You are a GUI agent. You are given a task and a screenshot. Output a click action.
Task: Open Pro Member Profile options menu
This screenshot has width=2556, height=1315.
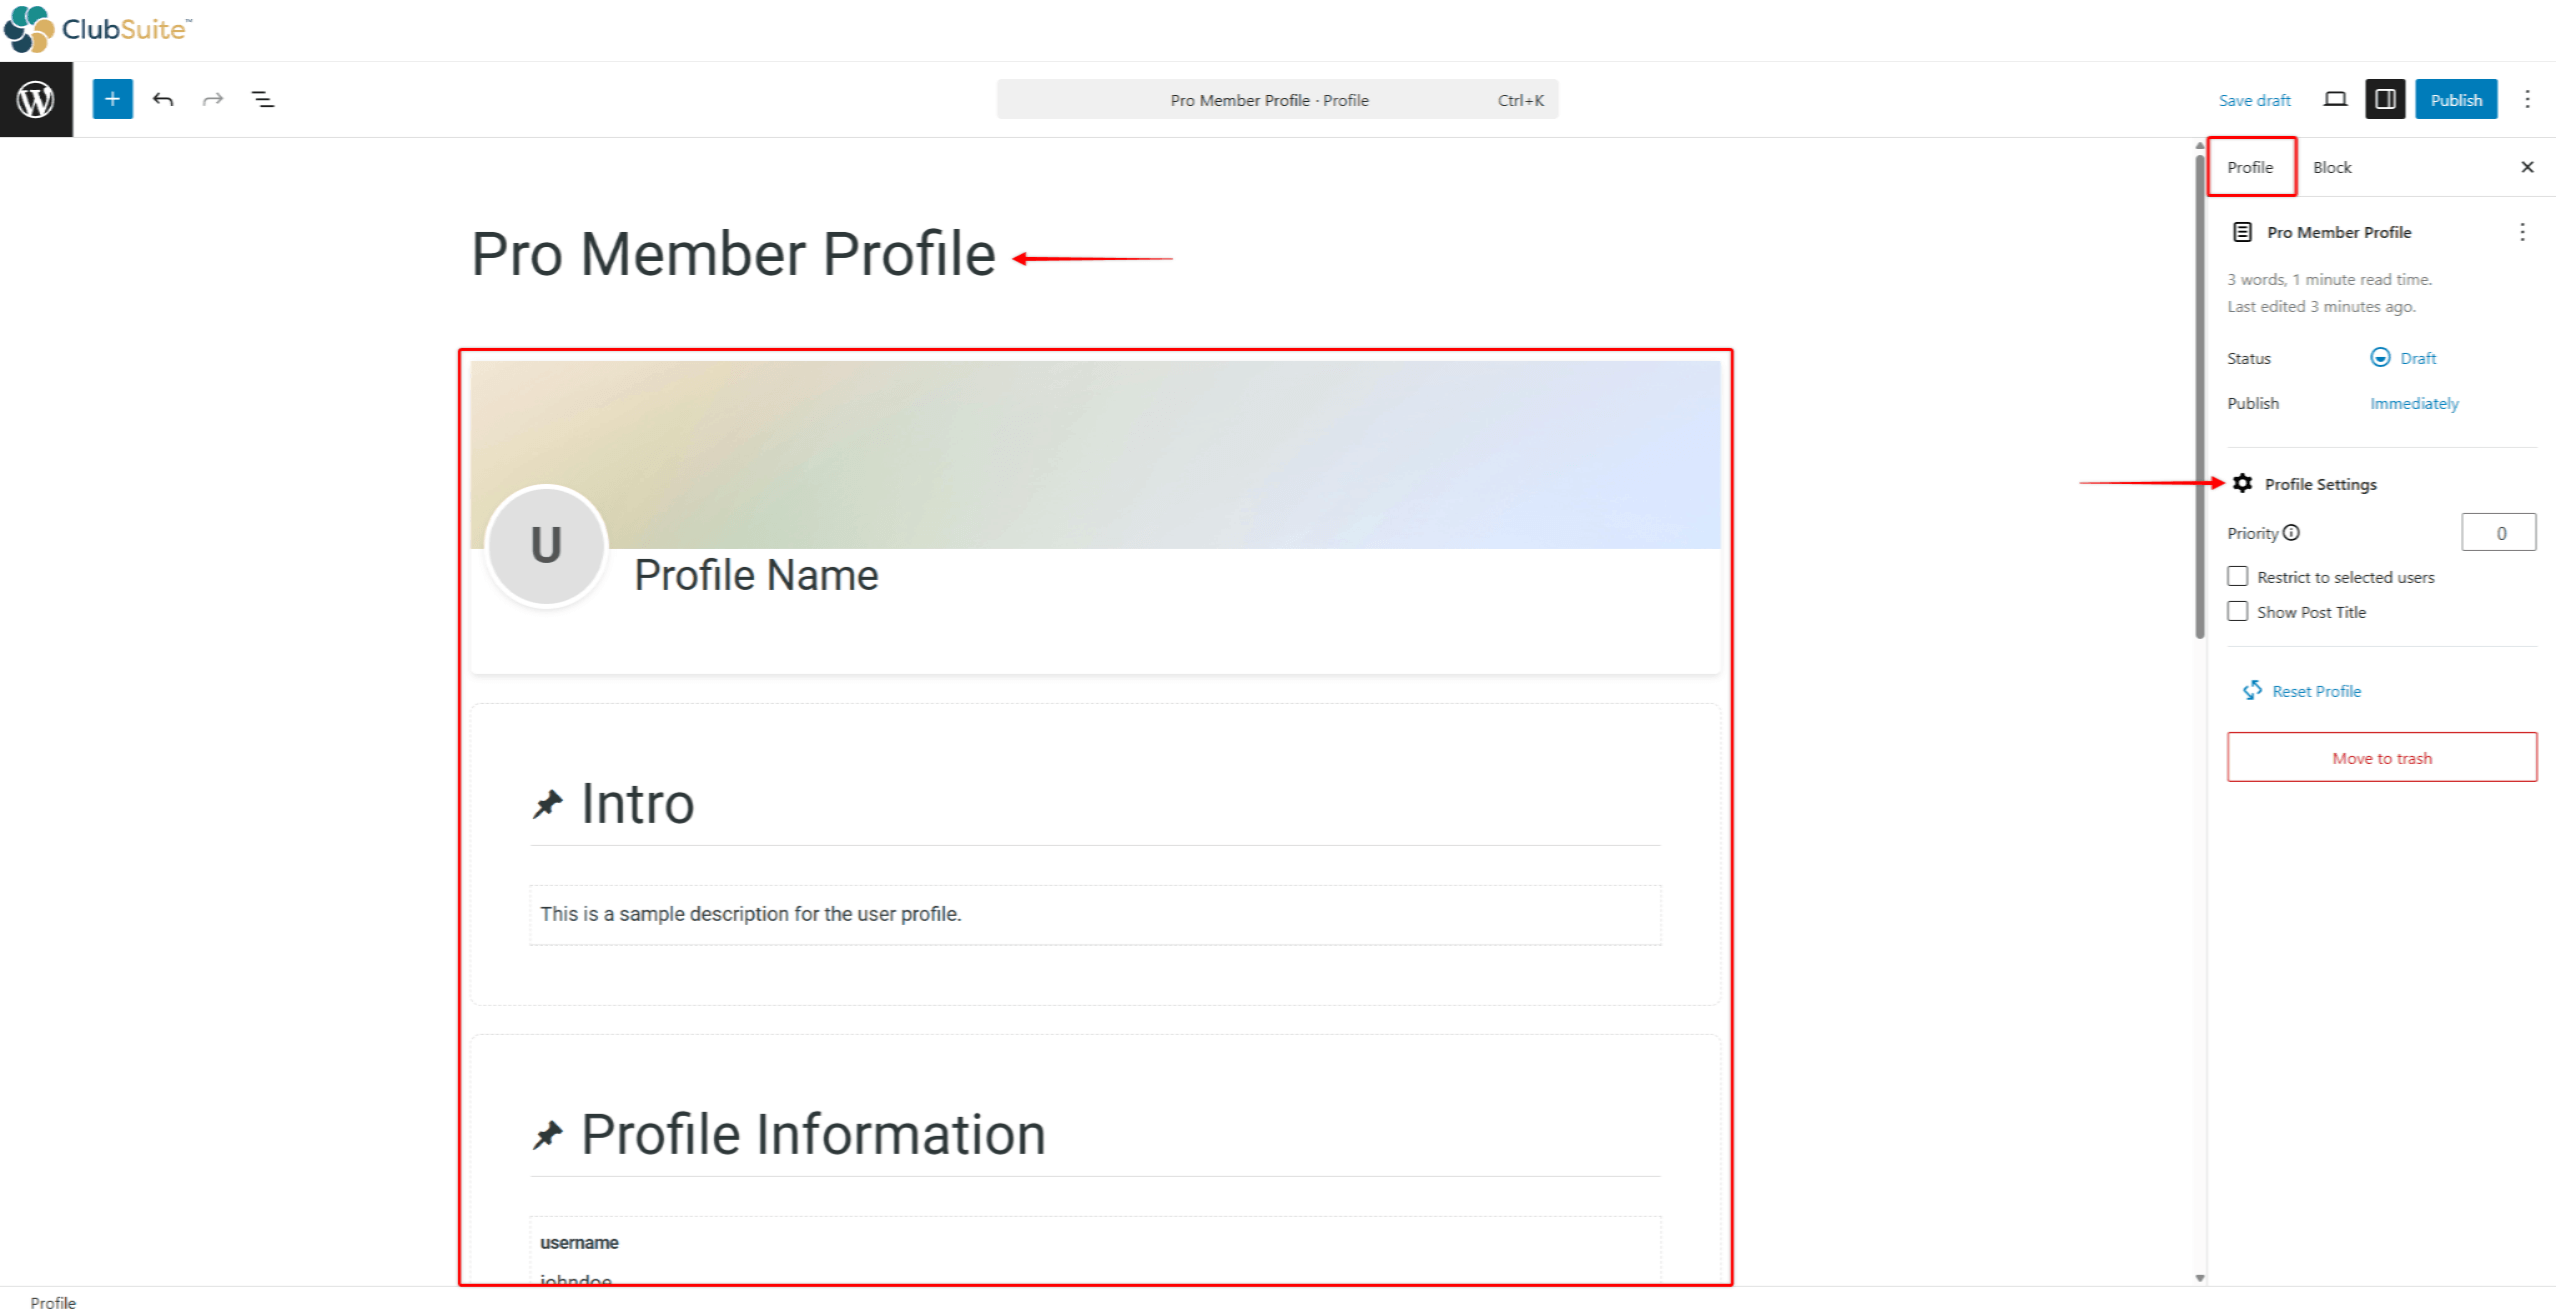tap(2524, 231)
